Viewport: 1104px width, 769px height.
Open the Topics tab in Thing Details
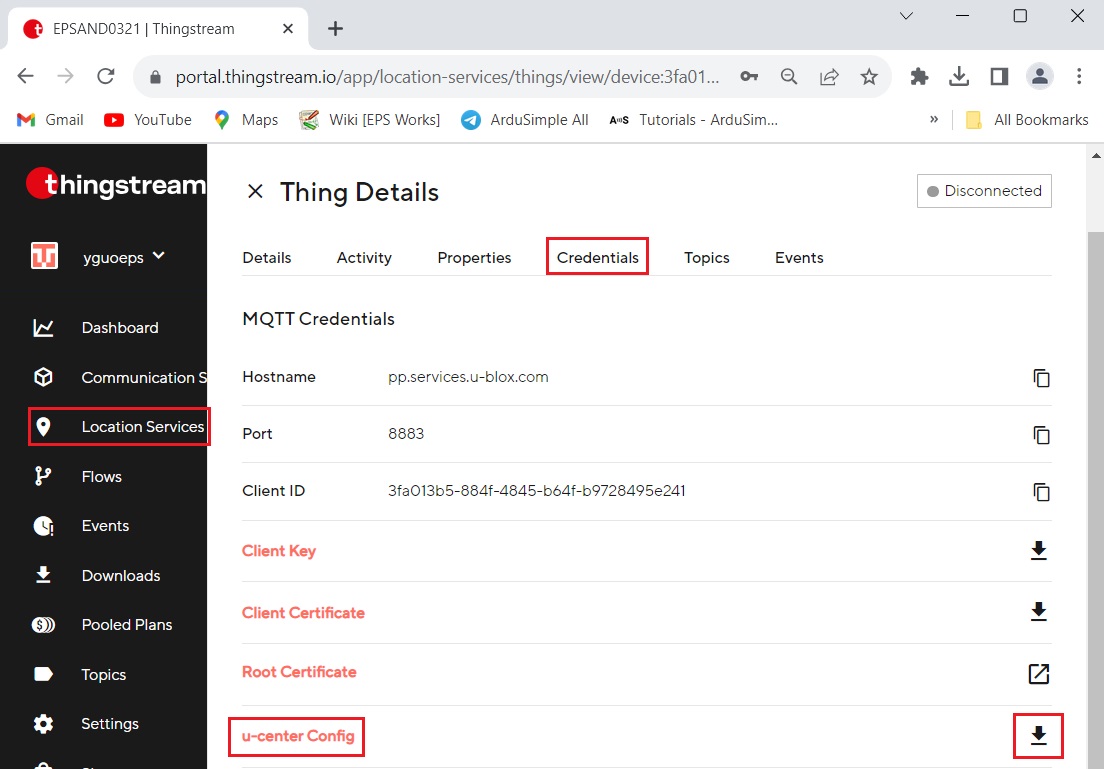pos(706,258)
